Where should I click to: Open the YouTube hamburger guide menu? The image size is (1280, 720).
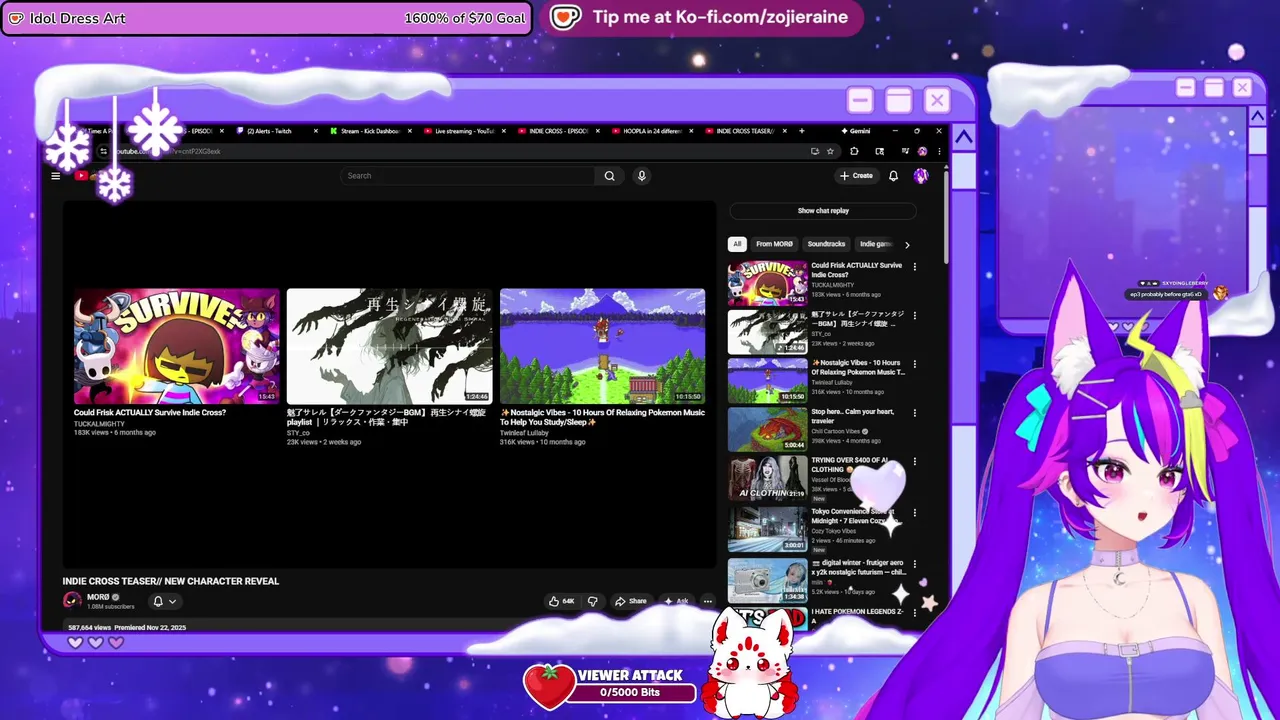[x=56, y=176]
